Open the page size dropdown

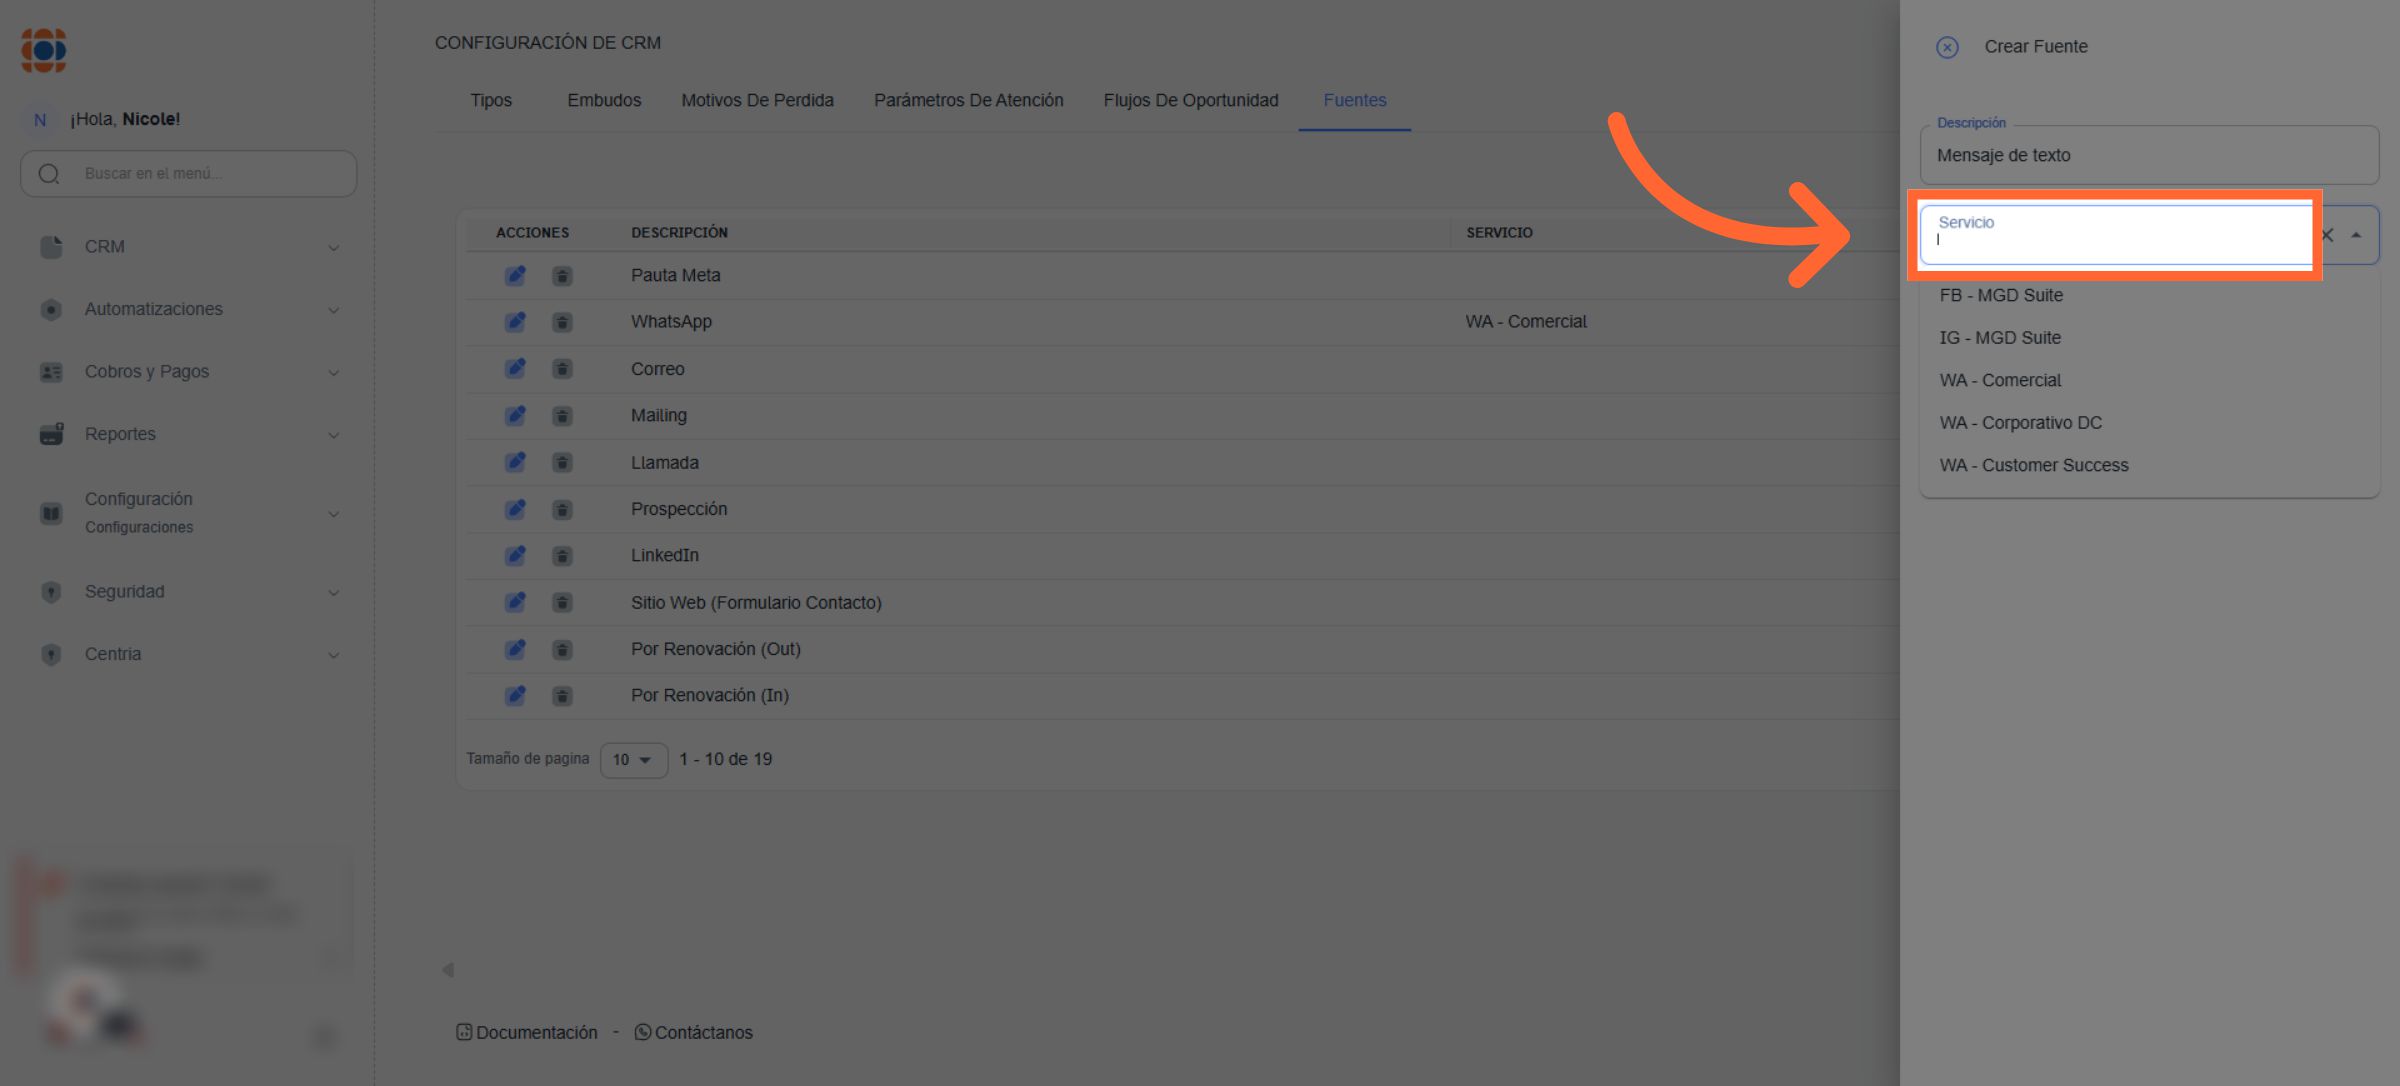pyautogui.click(x=633, y=760)
